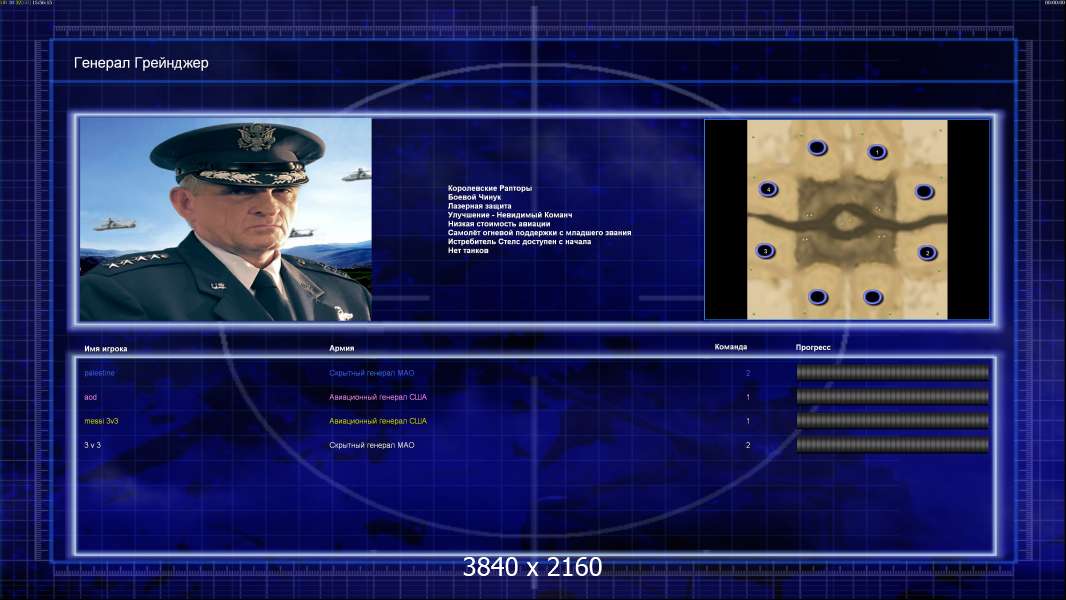1066x600 pixels.
Task: Select player name "palestine"
Action: tap(99, 373)
